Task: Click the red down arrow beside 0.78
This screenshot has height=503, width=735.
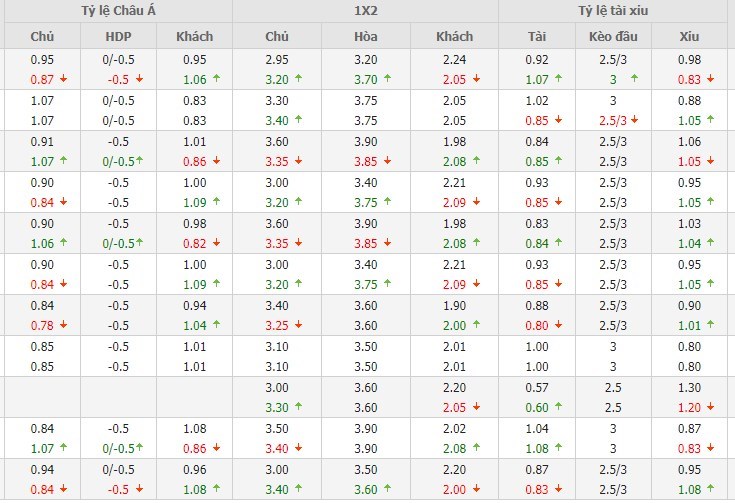Action: (63, 325)
